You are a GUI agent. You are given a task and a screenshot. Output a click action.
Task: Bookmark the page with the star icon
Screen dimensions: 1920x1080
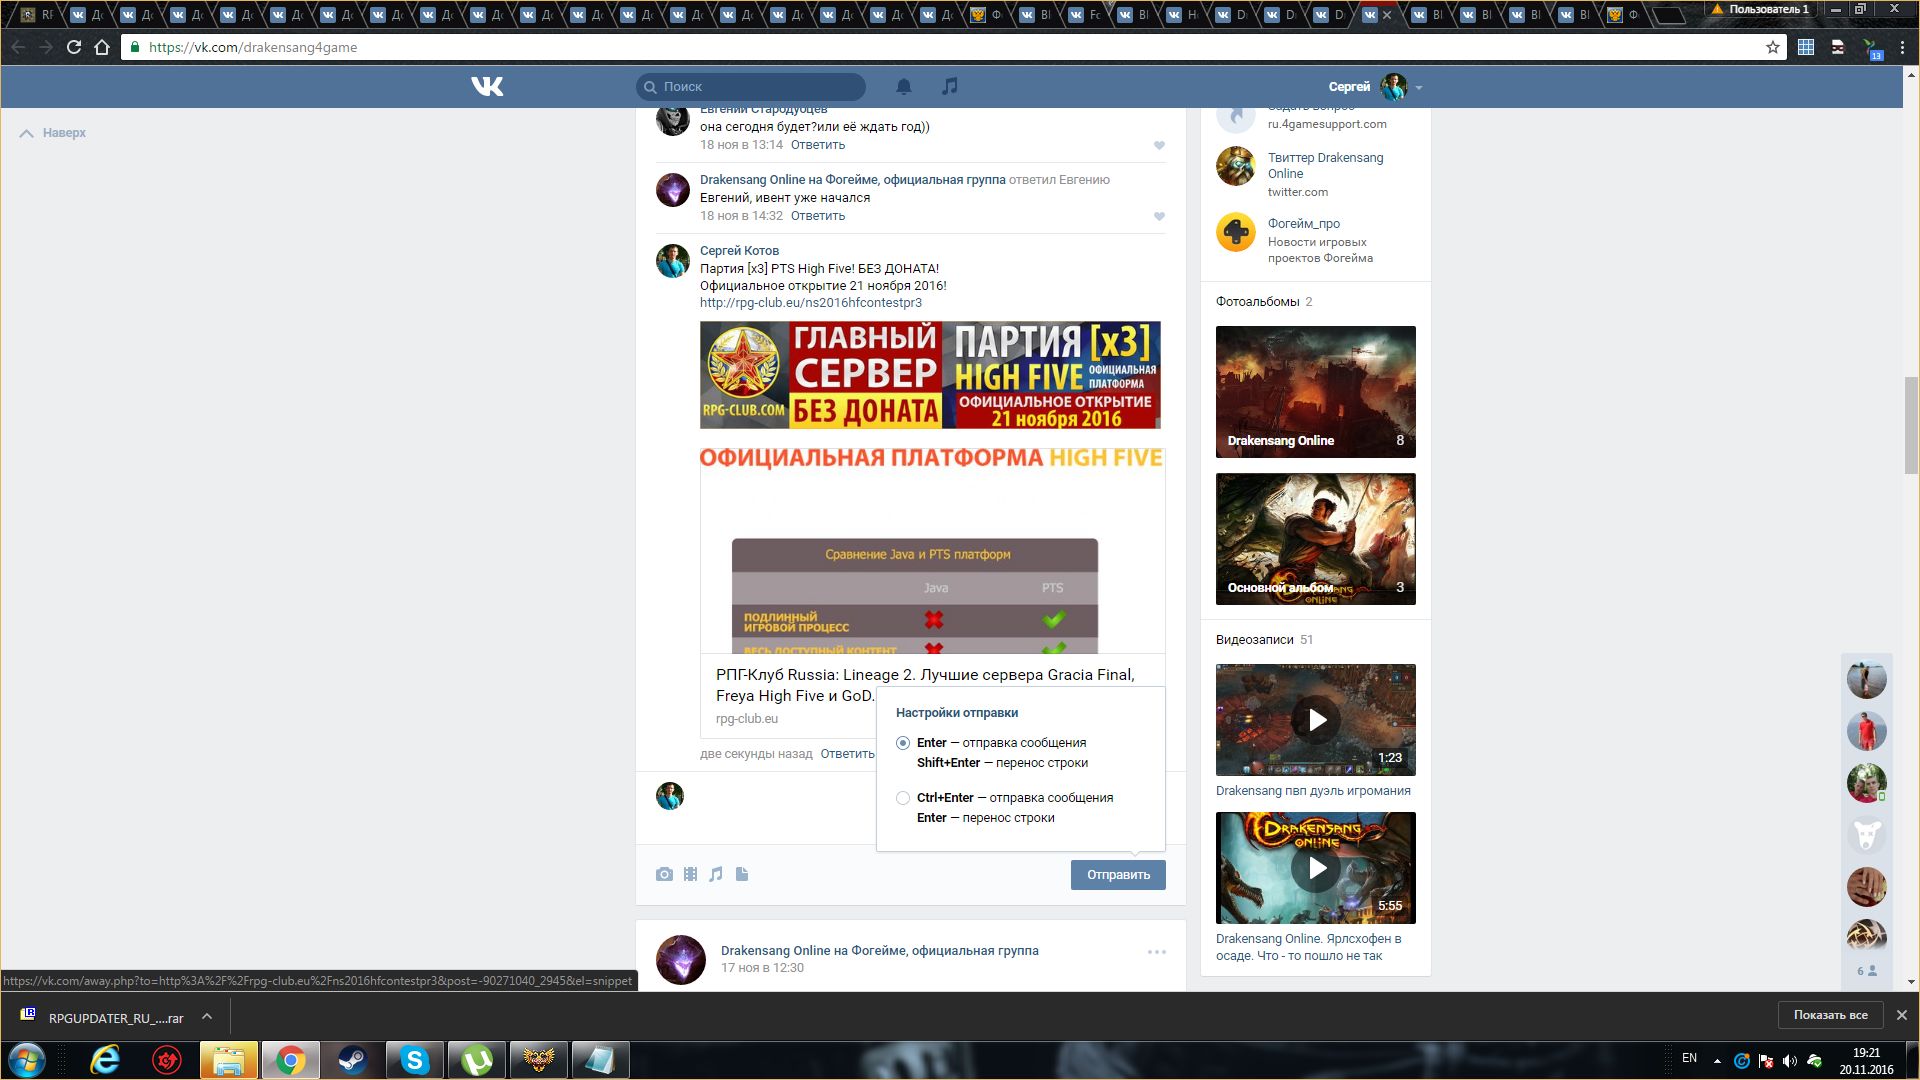1773,47
